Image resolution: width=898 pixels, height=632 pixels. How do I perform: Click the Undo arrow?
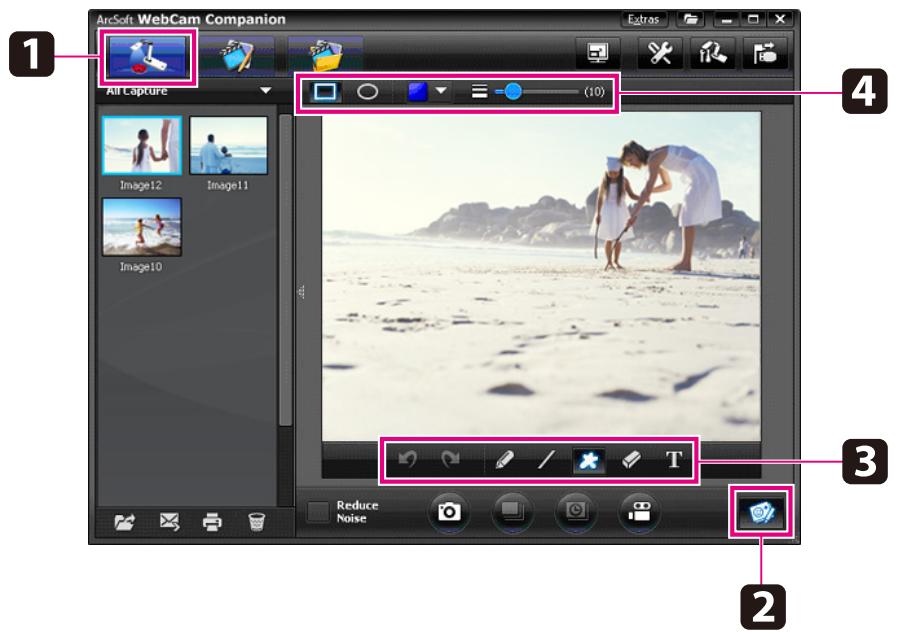[407, 459]
